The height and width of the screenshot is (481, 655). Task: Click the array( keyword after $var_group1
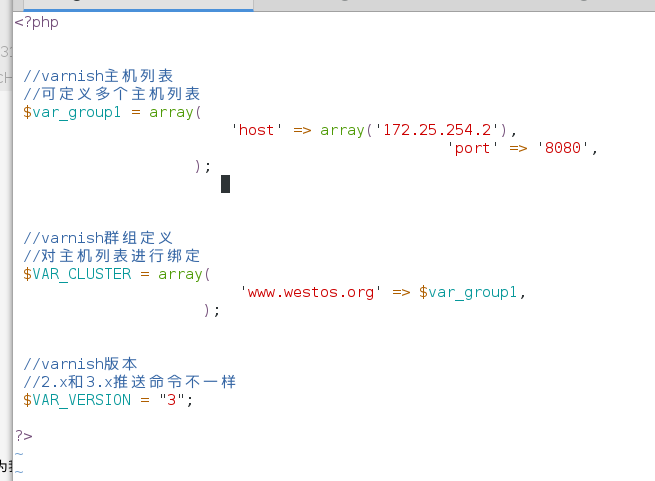pyautogui.click(x=175, y=112)
